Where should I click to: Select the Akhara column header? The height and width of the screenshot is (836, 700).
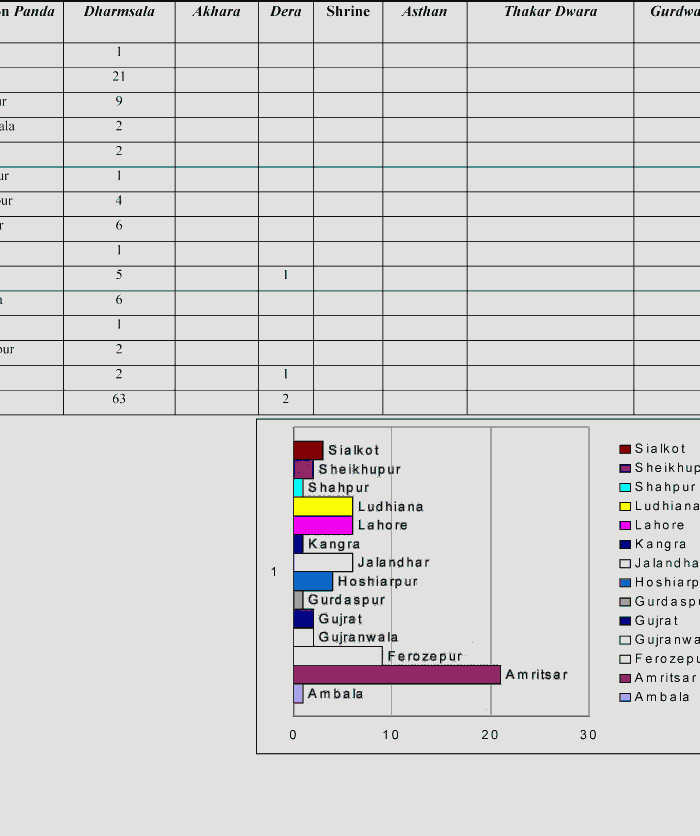(216, 12)
